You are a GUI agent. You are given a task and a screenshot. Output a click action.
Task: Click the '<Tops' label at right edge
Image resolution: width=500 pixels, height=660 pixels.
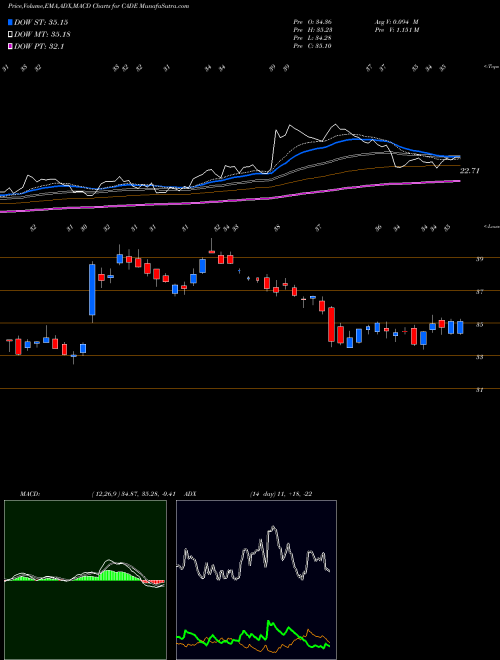coord(491,66)
